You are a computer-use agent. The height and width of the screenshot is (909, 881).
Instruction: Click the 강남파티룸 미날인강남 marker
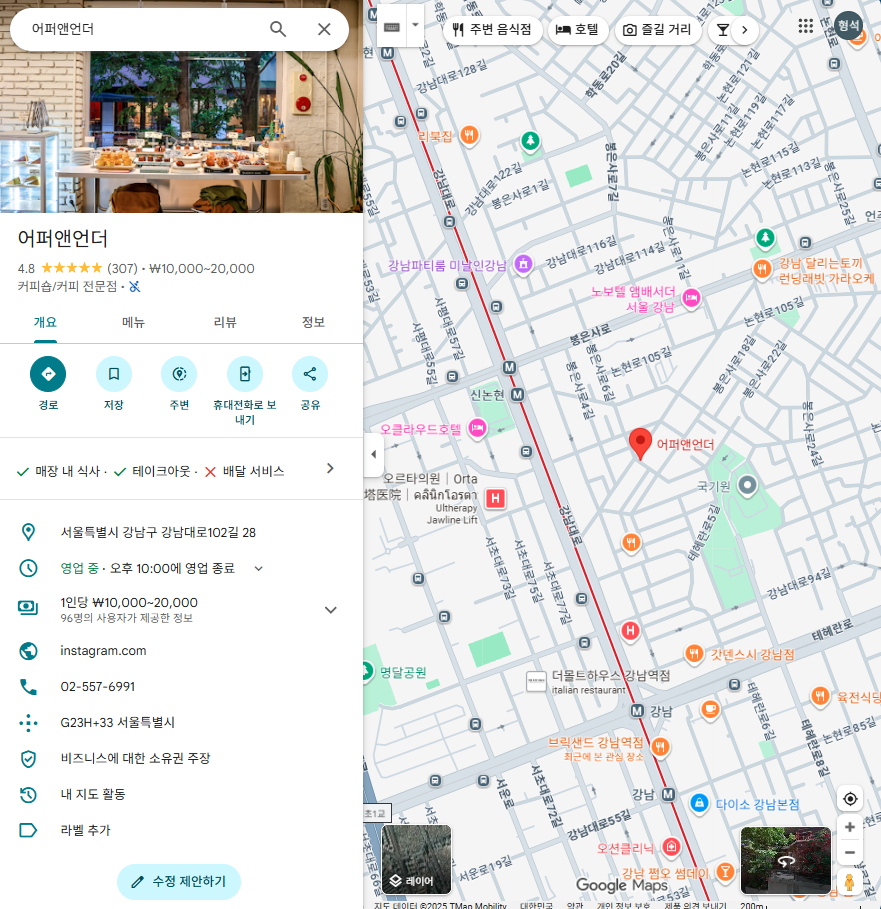pos(523,264)
